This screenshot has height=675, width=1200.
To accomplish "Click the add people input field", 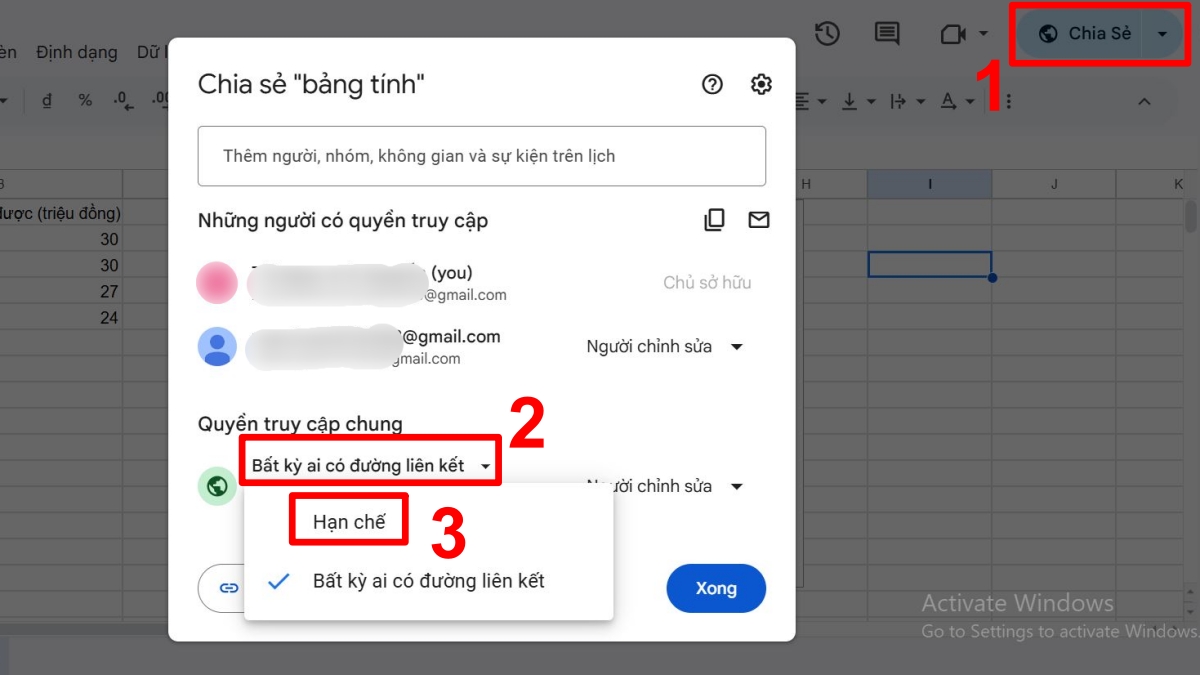I will (482, 155).
